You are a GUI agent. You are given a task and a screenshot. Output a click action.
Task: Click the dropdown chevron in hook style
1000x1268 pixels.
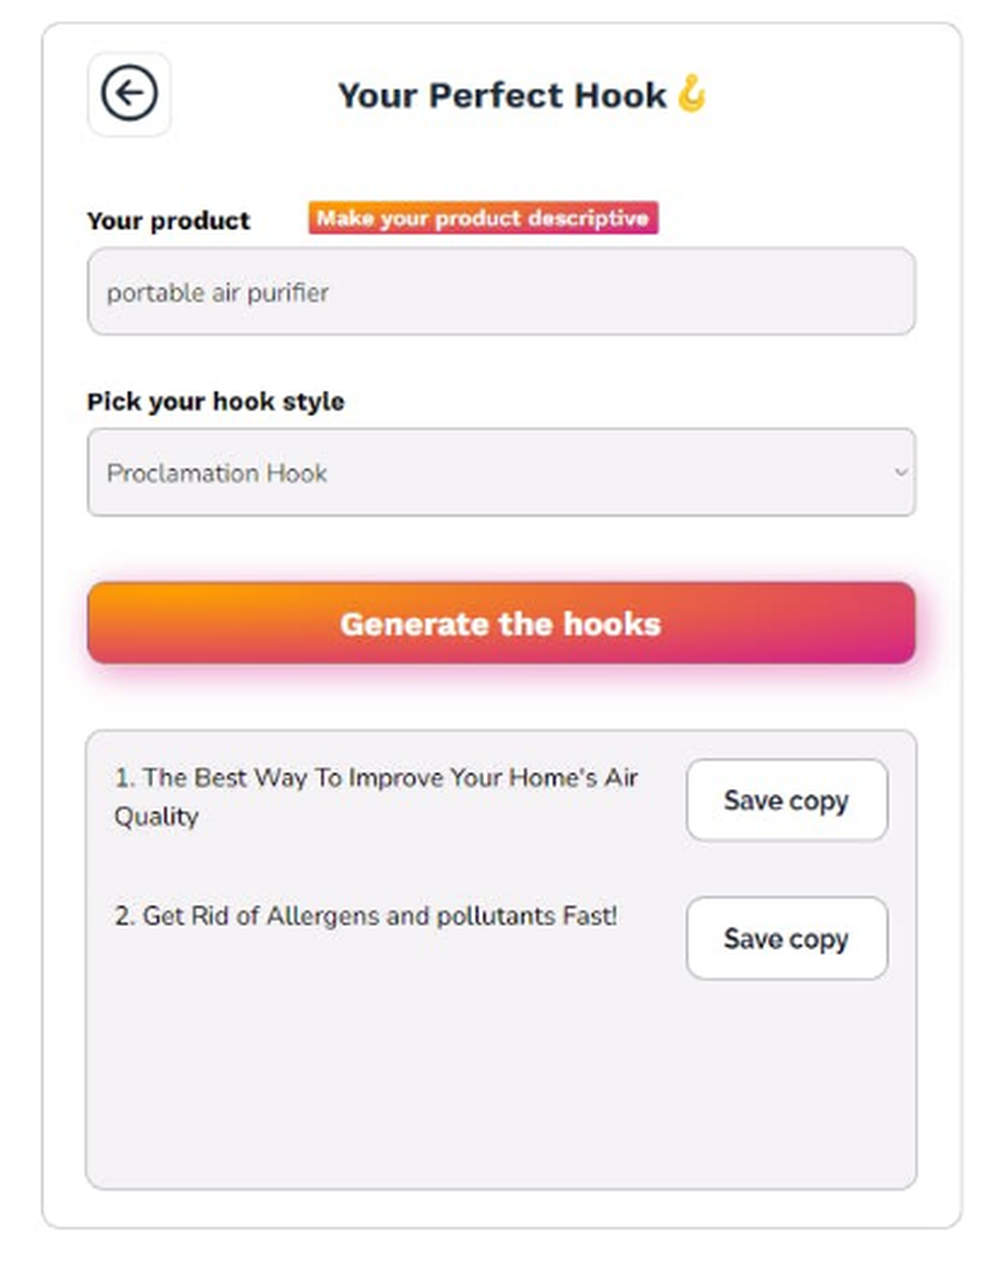[900, 472]
